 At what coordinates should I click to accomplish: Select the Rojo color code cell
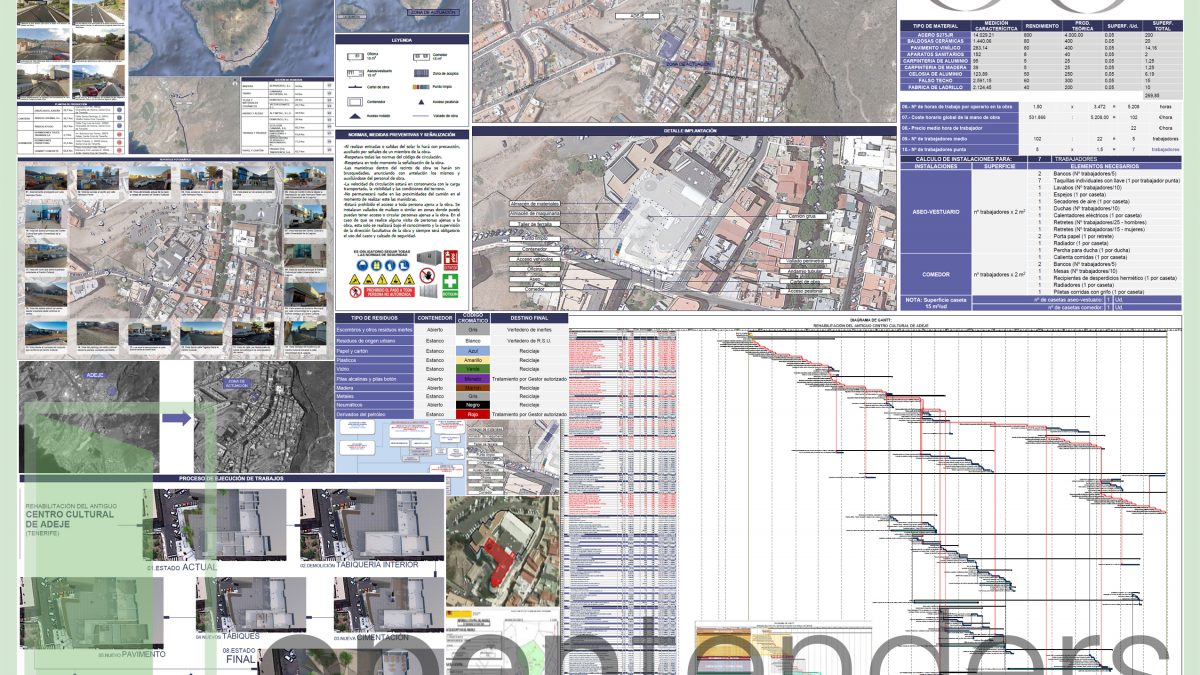tap(473, 414)
